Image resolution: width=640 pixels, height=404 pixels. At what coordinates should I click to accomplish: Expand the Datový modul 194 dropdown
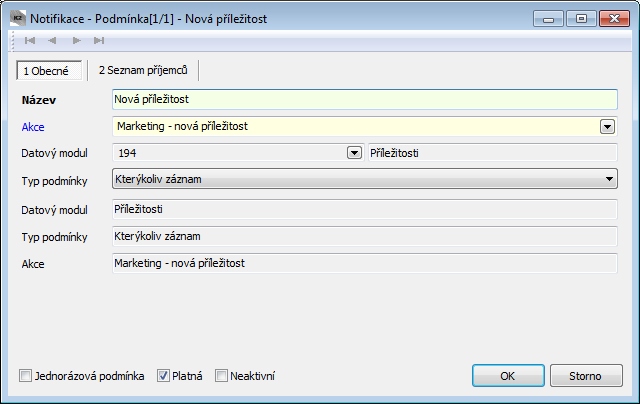[354, 153]
